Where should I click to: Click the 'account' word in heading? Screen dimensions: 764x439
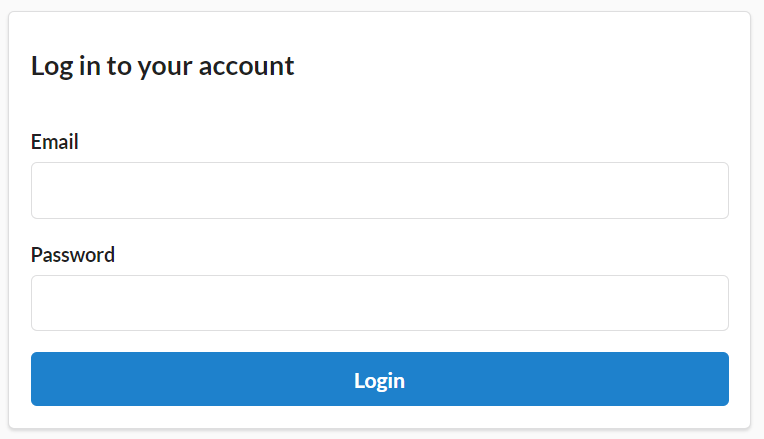[247, 66]
